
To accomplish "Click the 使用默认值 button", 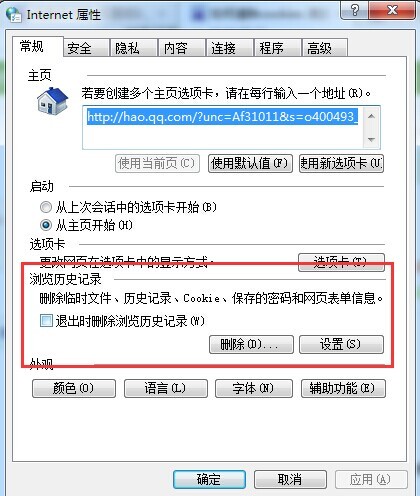I will [250, 163].
